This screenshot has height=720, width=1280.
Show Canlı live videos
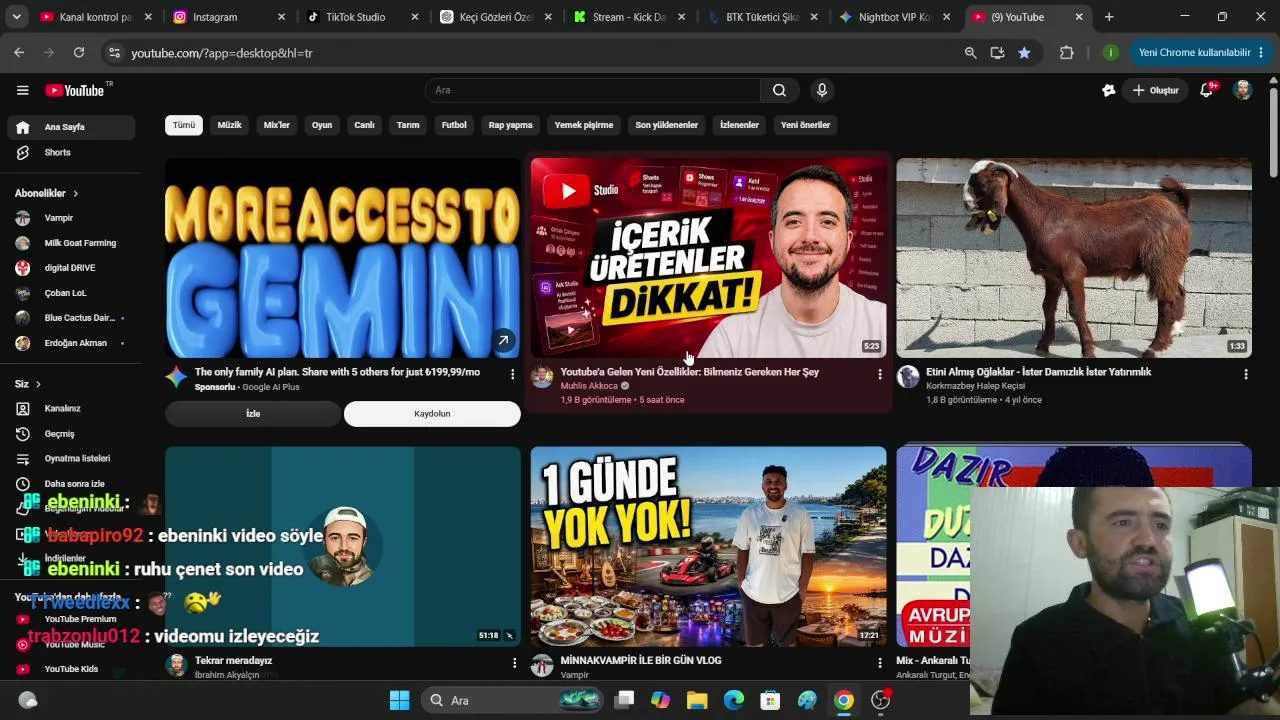[x=364, y=125]
